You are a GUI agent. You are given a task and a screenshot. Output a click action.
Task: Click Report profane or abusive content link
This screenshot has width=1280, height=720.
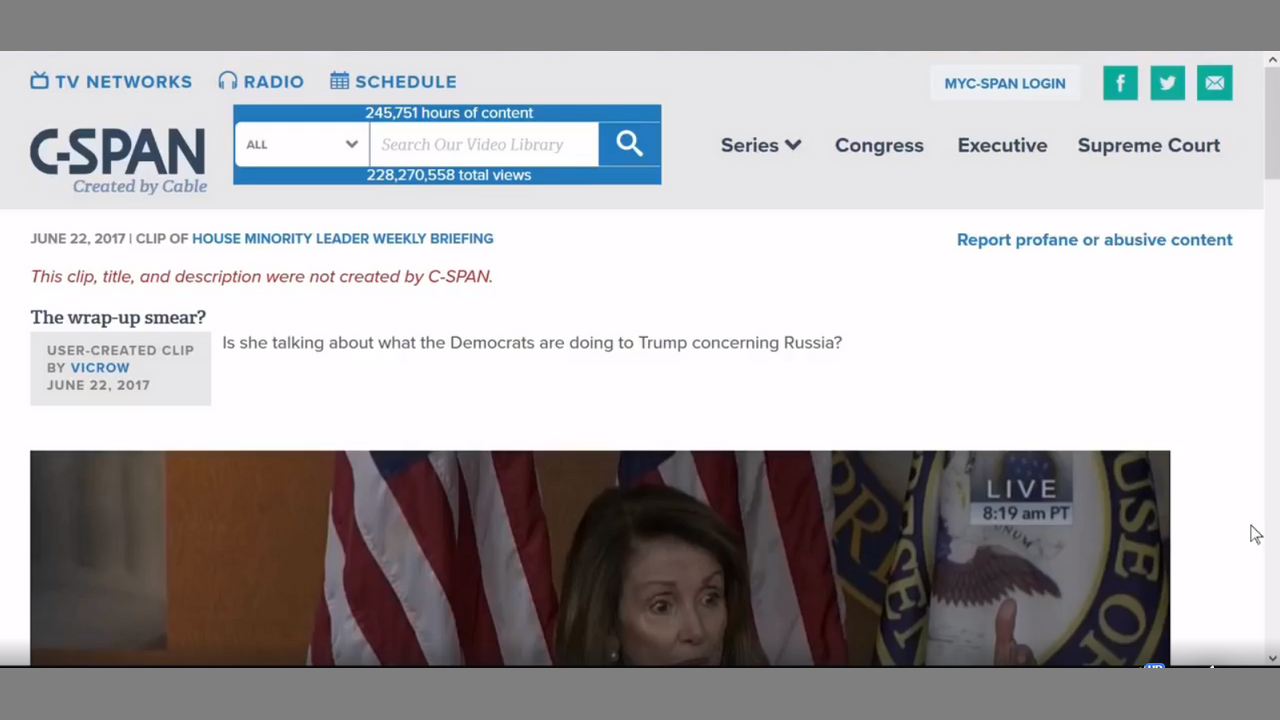(1094, 240)
